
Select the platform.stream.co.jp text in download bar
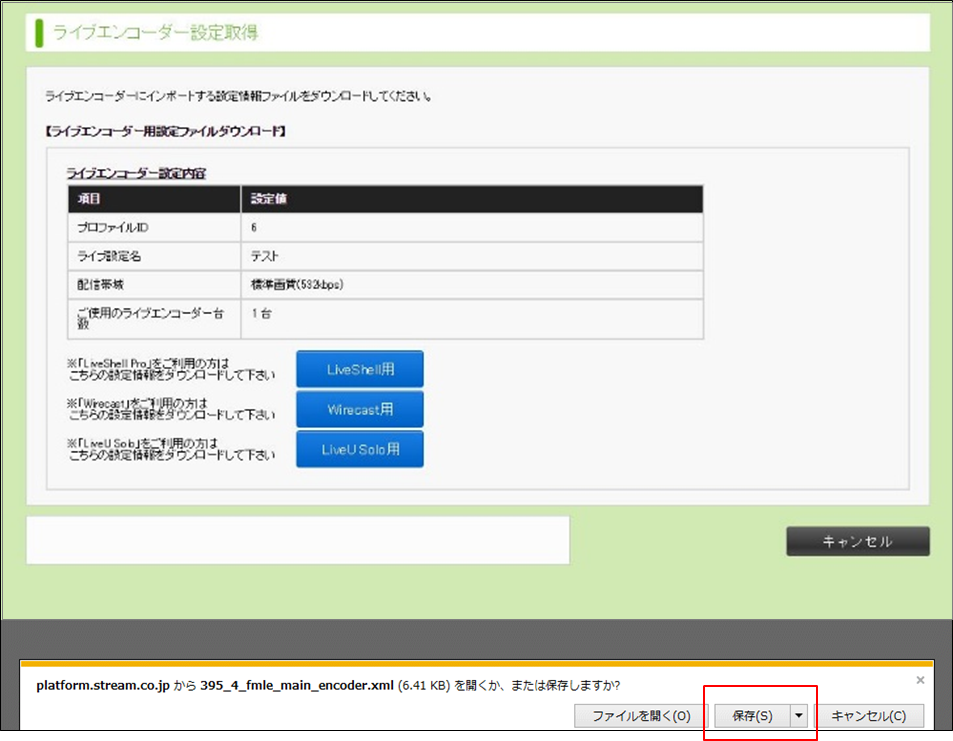[103, 685]
